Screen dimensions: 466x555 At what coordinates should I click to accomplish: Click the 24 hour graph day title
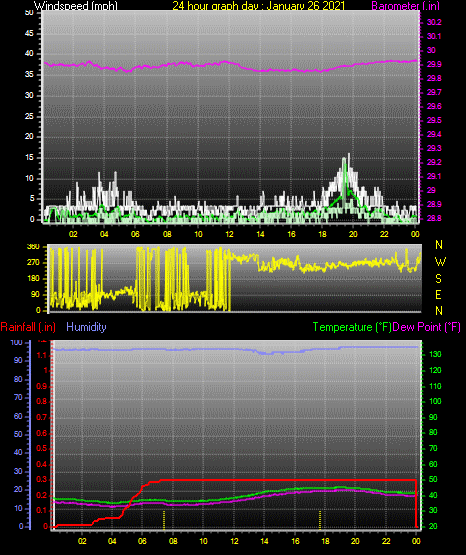258,5
